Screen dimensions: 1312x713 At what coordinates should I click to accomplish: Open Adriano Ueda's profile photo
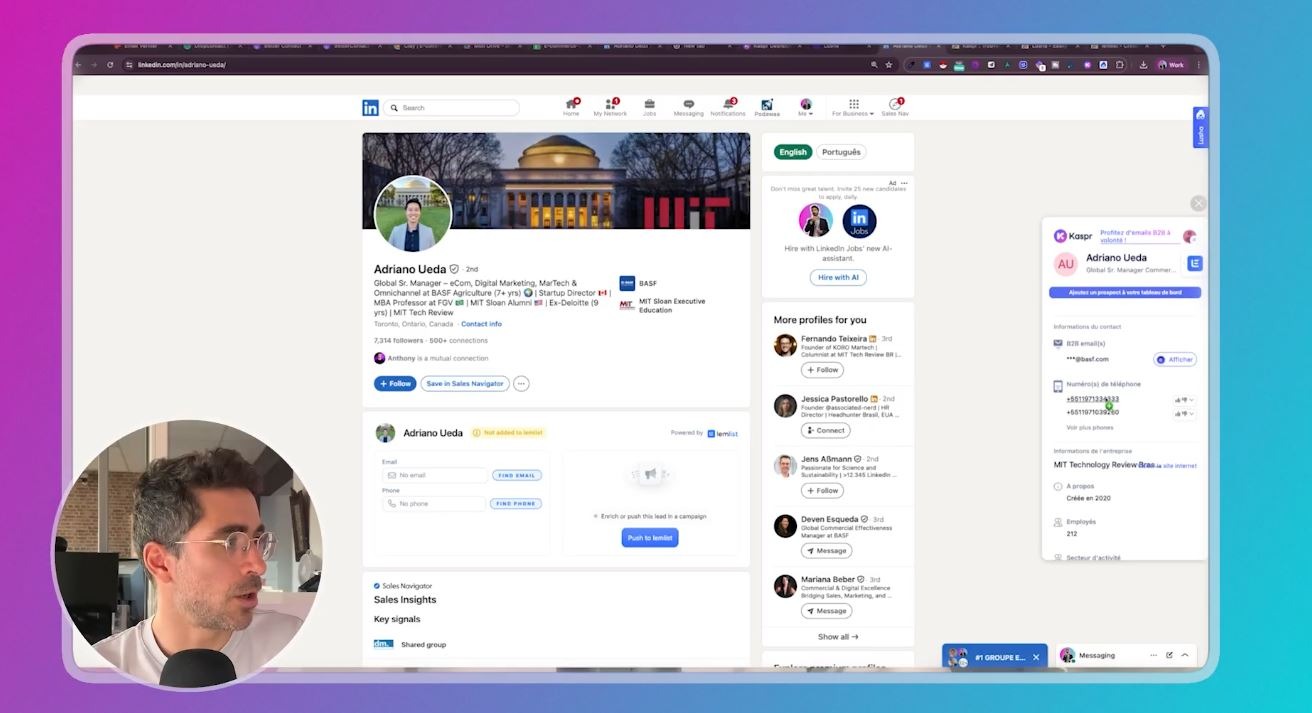point(413,214)
